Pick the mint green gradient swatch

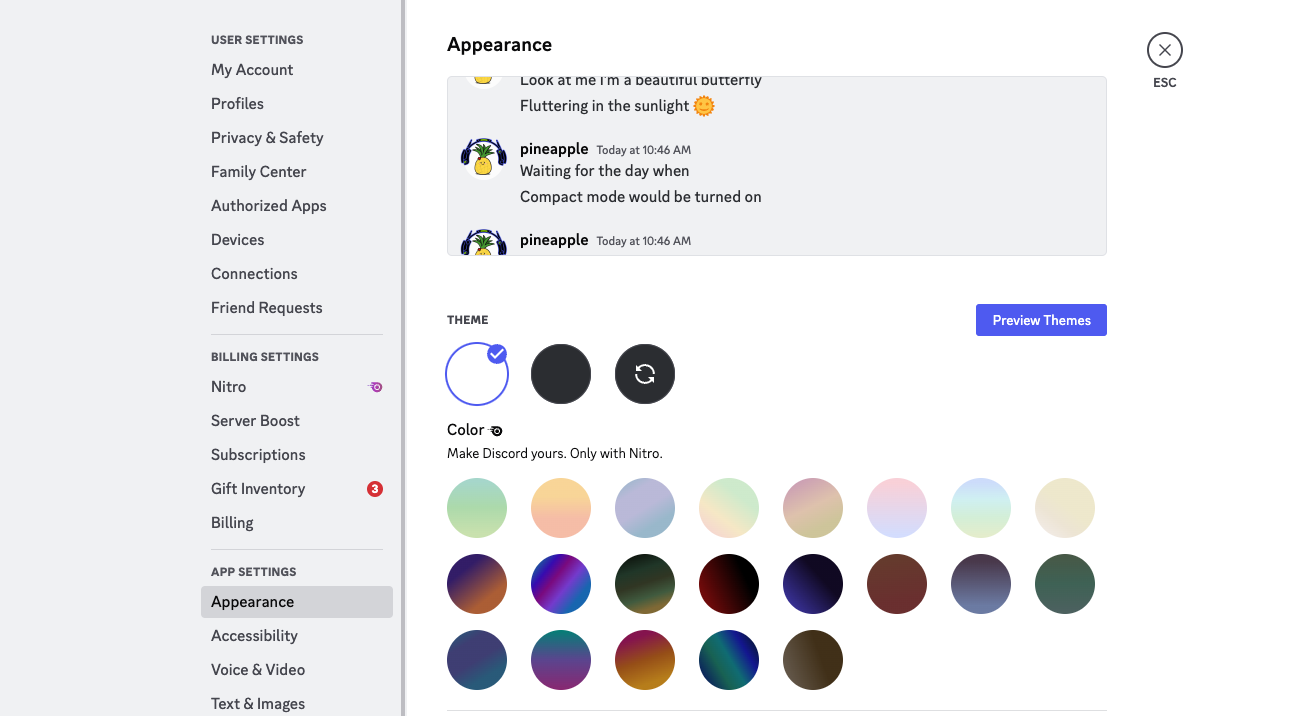click(x=477, y=508)
